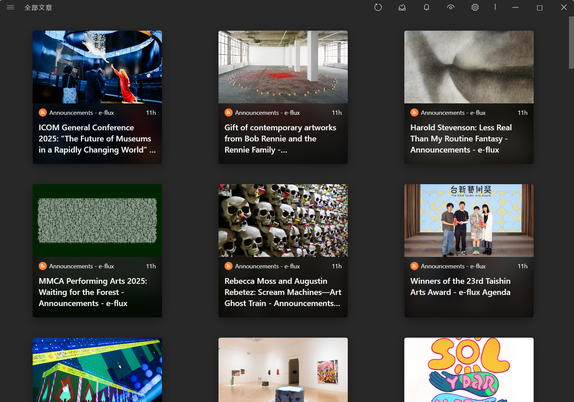Click the mark all read envelope icon
The width and height of the screenshot is (574, 402).
click(402, 7)
